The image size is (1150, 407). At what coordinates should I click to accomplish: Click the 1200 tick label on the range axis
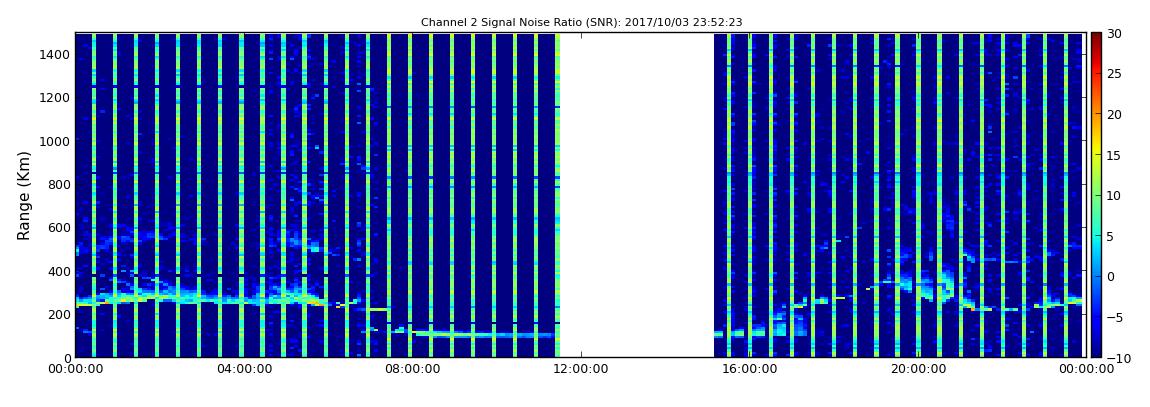pos(56,98)
